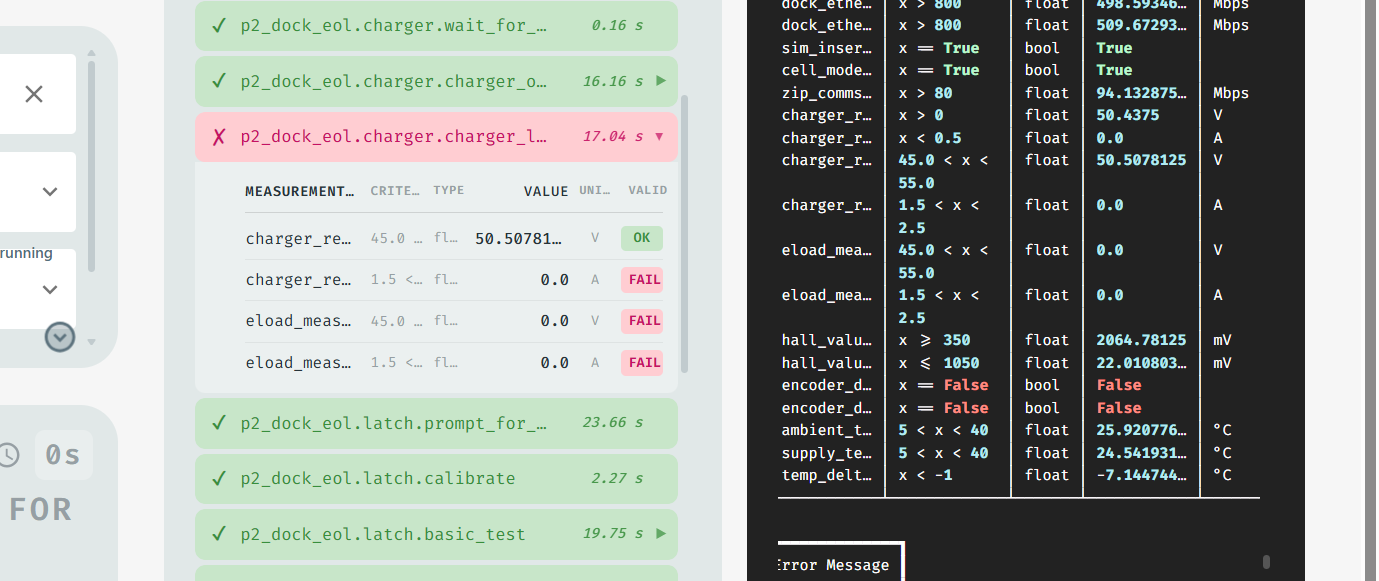Click the green checkmark on the charger.charger_o row
This screenshot has height=581, width=1379.
(219, 81)
